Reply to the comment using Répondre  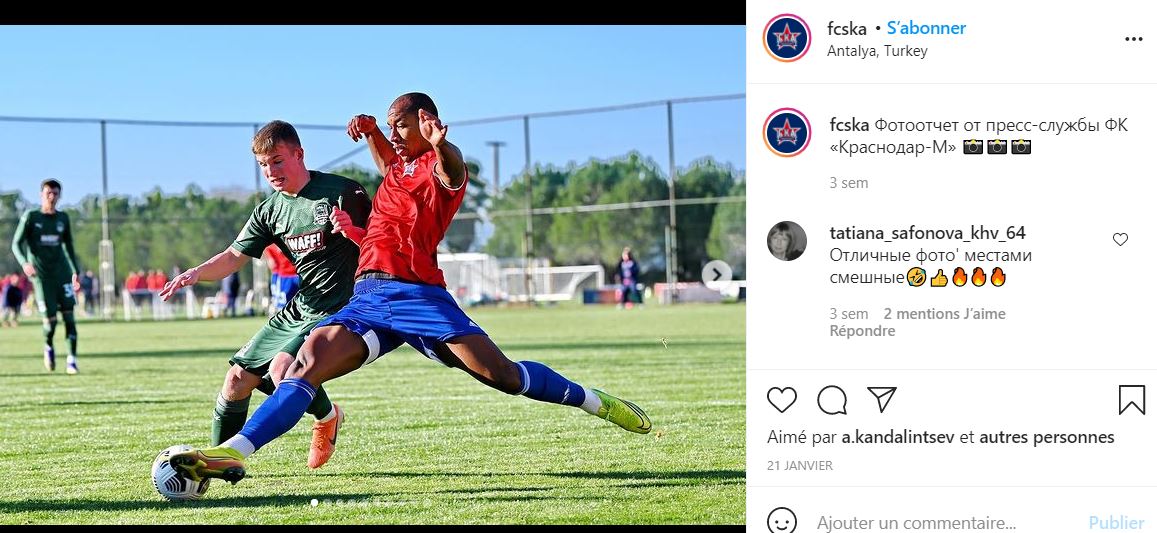point(862,331)
